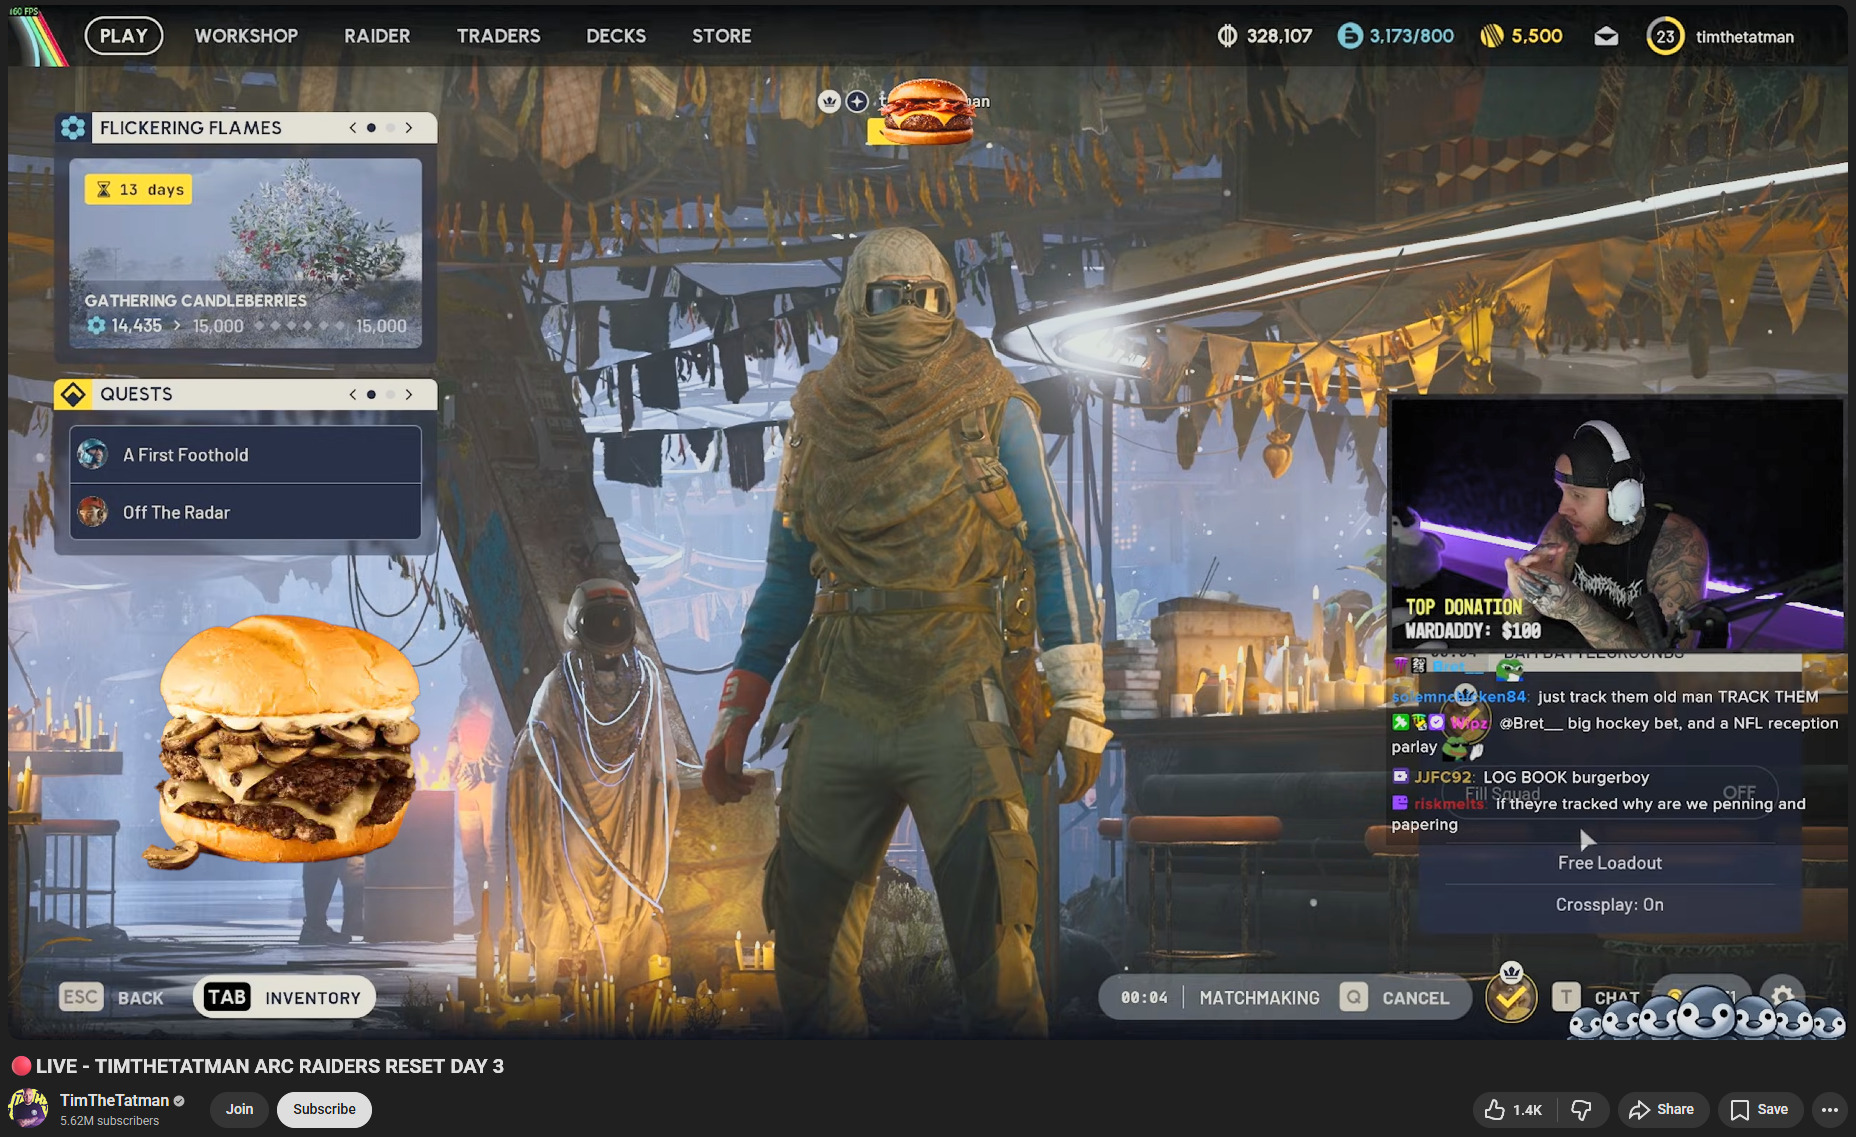Click the streamer webcam overlay
The height and width of the screenshot is (1137, 1856).
point(1617,525)
